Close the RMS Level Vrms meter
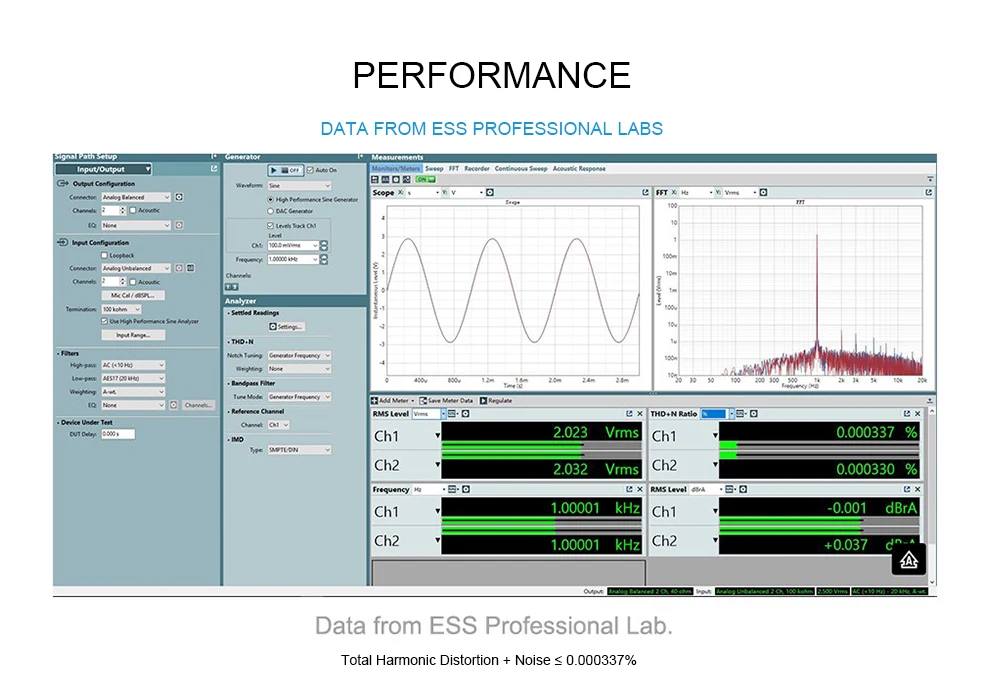The width and height of the screenshot is (1000, 679). point(640,414)
